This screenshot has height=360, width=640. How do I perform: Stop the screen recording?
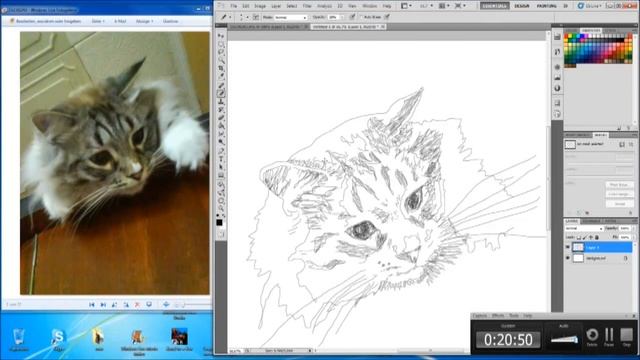pyautogui.click(x=626, y=337)
